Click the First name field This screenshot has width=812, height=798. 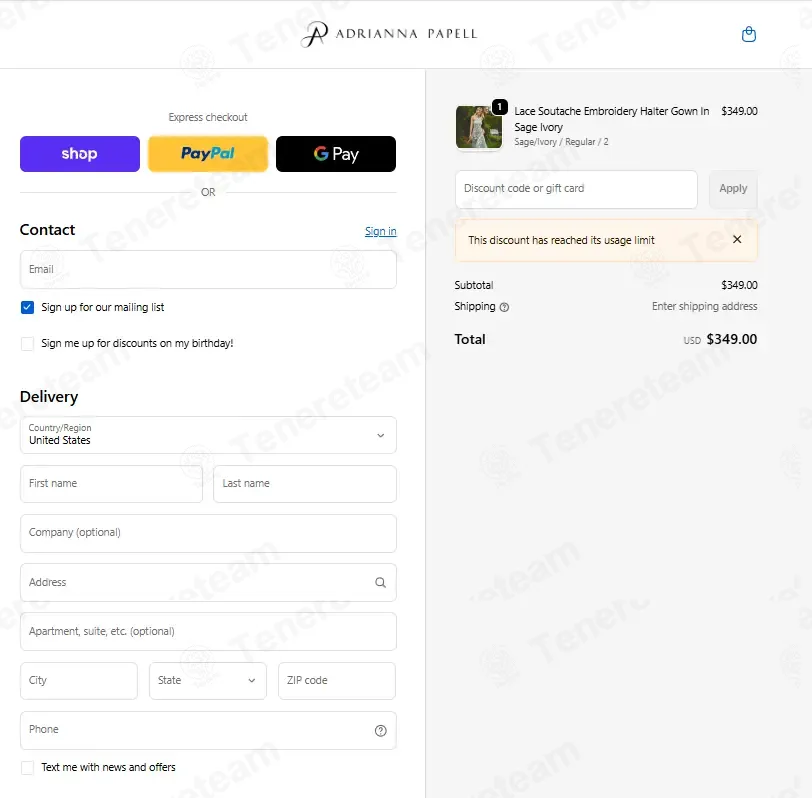111,484
